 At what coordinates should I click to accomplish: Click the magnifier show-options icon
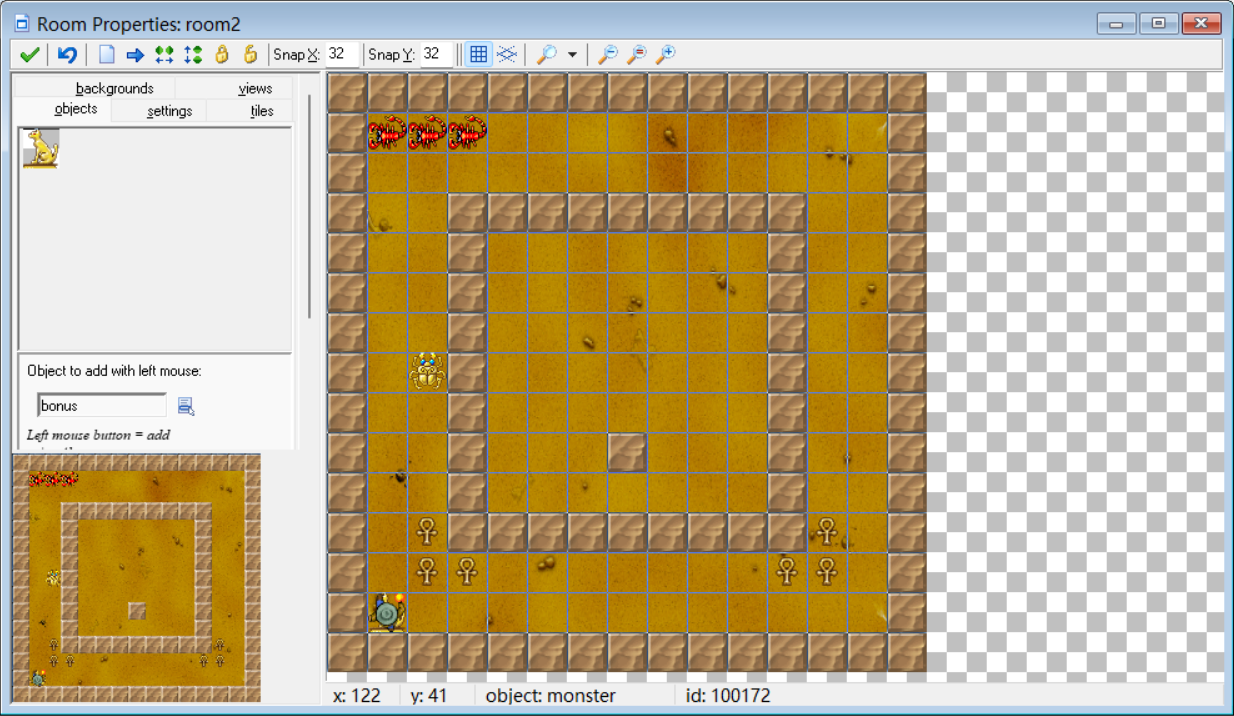point(547,55)
